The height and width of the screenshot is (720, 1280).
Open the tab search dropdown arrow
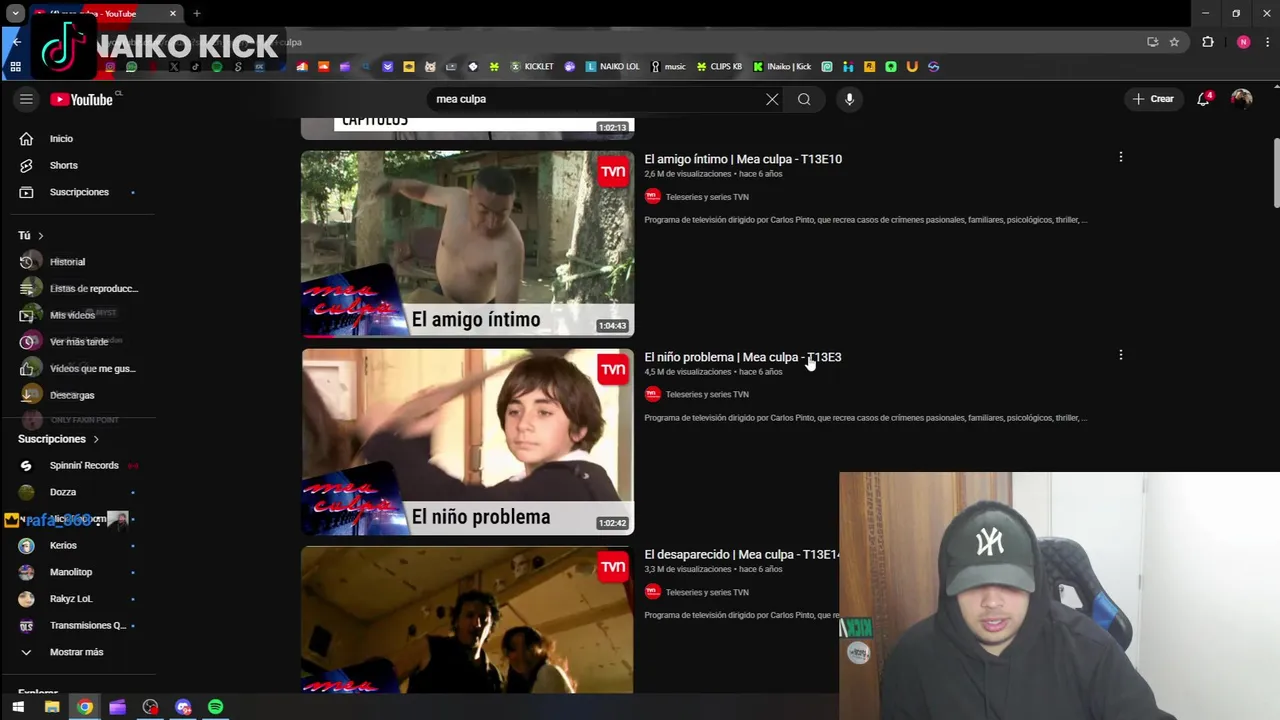[16, 13]
